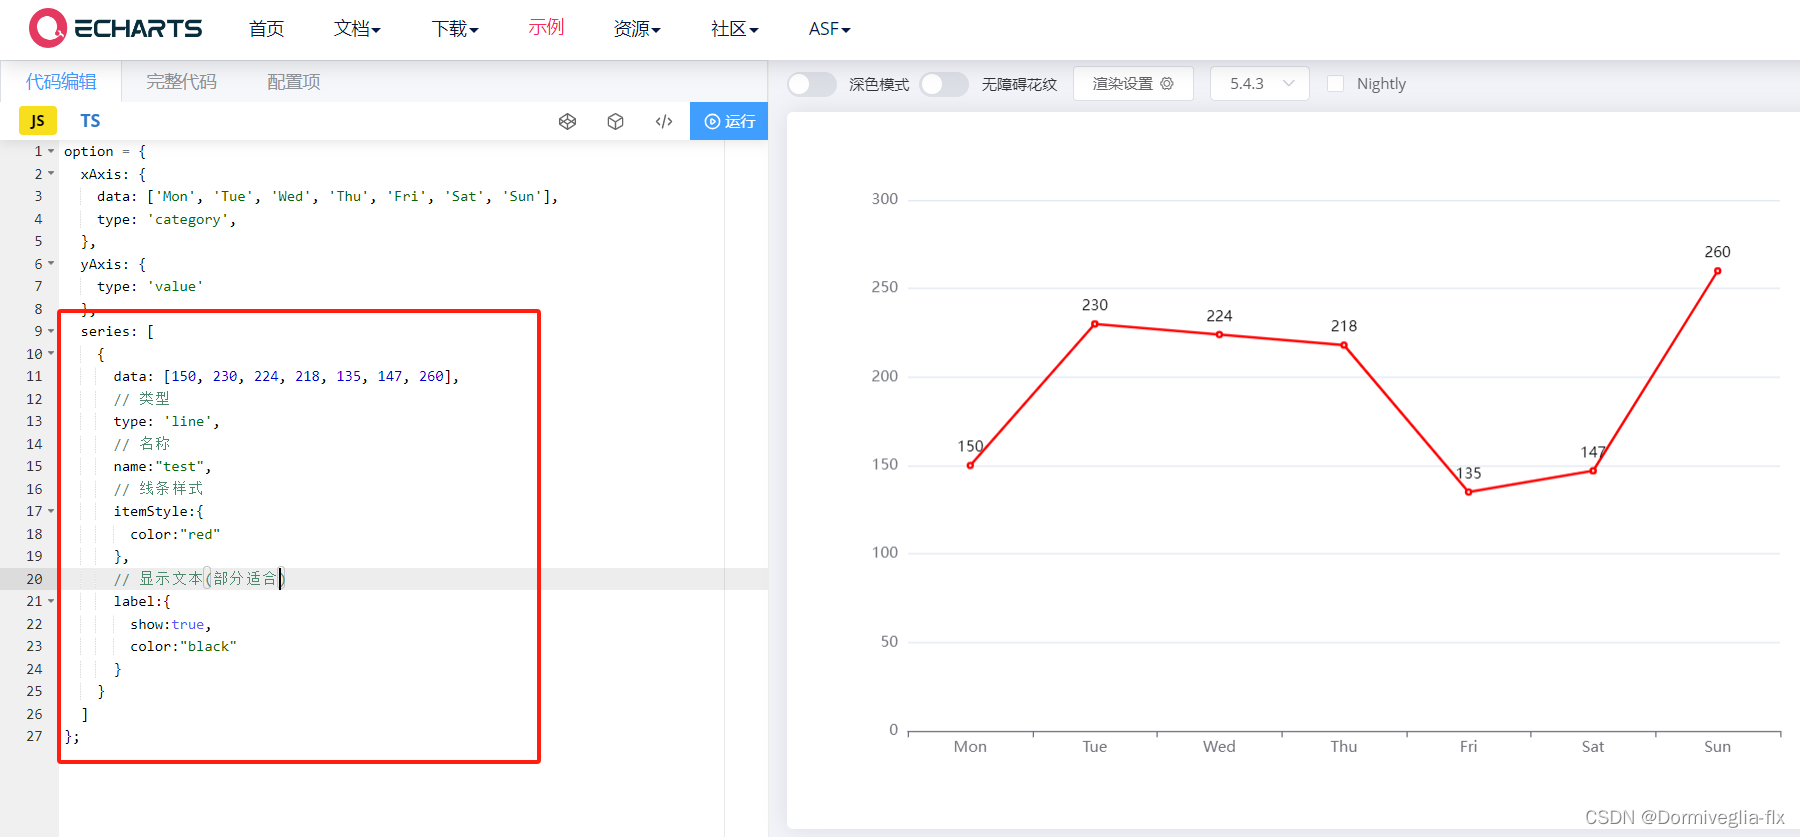Click the gear icon in 渲染设置
1800x837 pixels.
1166,83
